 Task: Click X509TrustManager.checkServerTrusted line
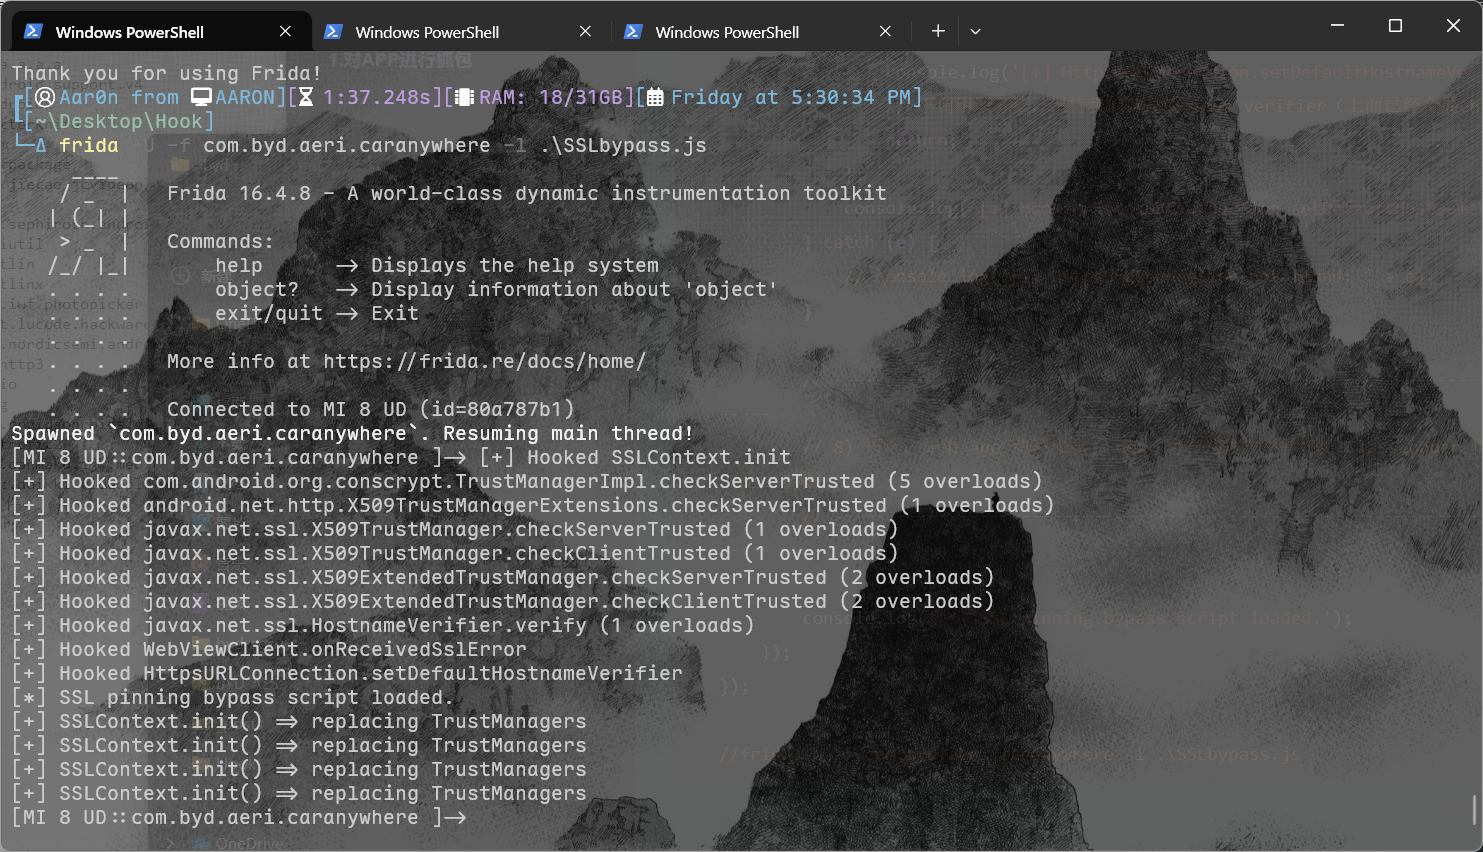(x=455, y=529)
